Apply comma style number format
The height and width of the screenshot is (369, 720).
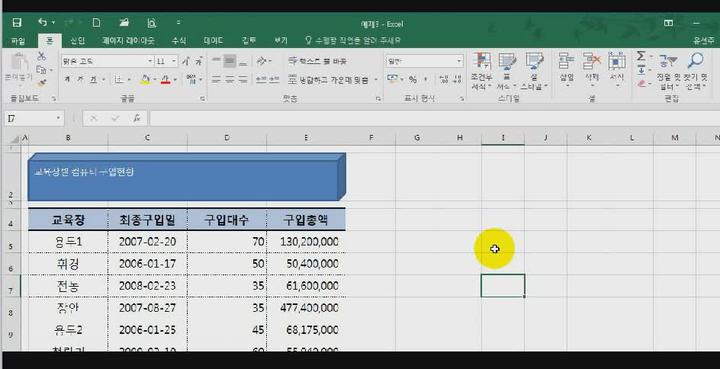point(425,80)
